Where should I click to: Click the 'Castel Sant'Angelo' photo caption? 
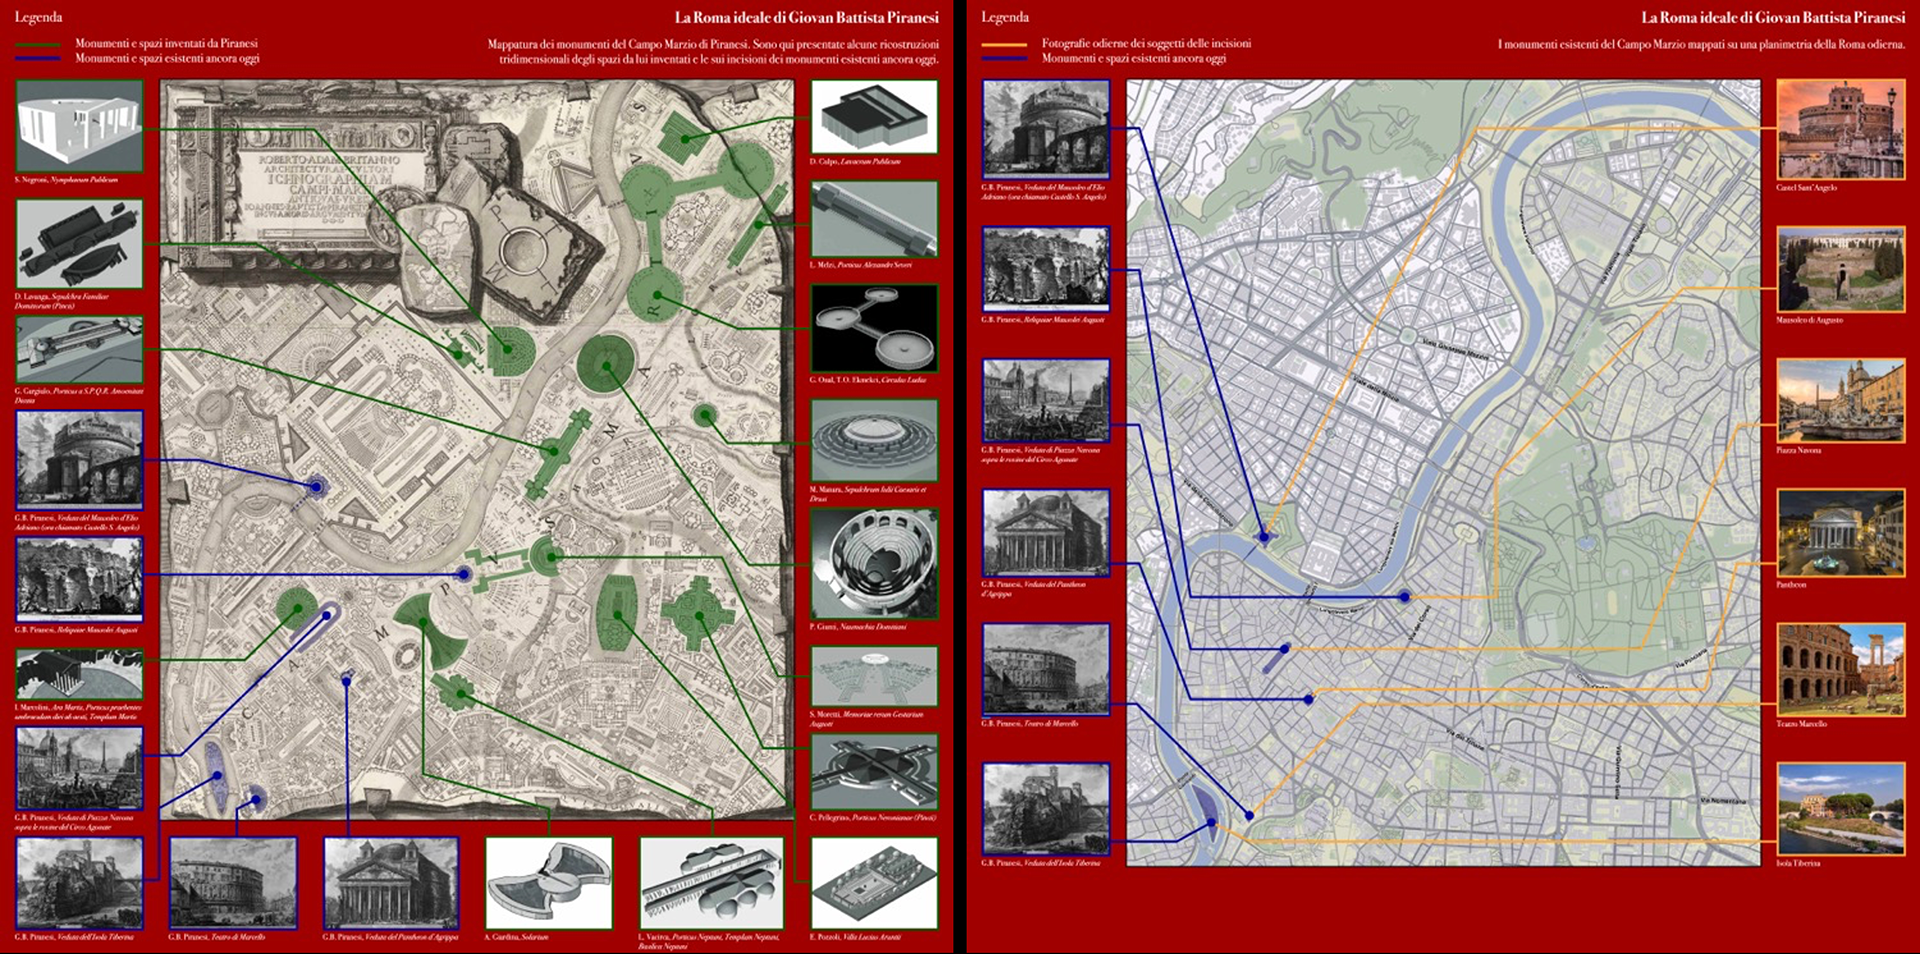[x=1806, y=187]
